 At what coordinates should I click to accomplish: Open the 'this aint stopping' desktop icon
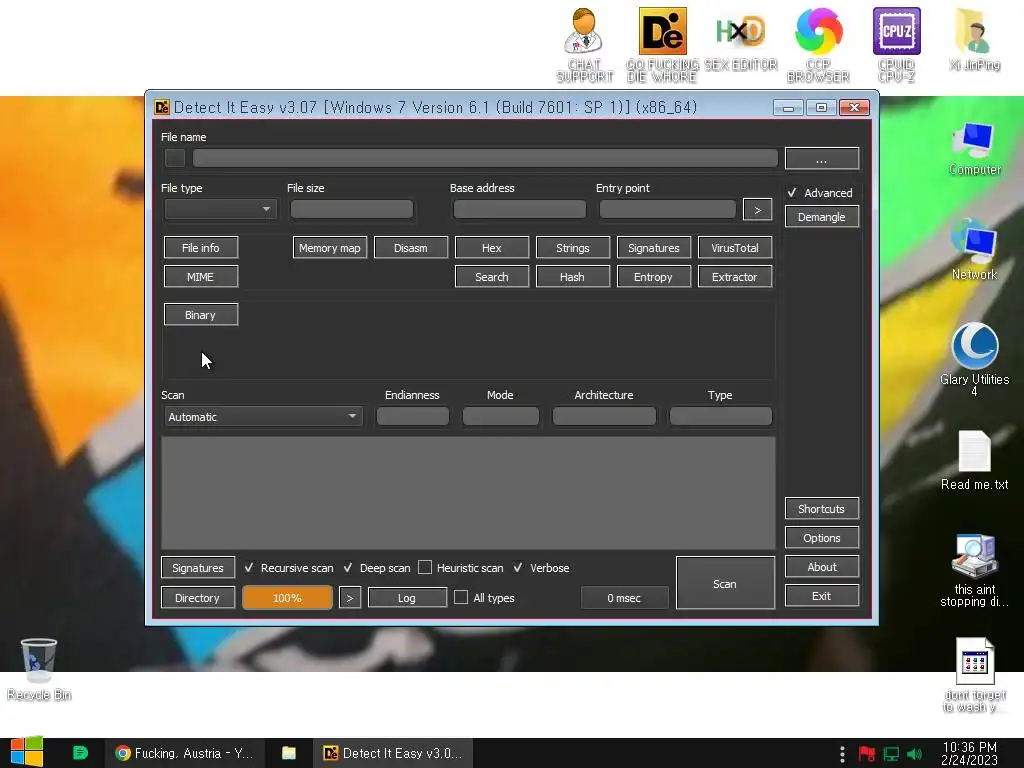tap(974, 570)
